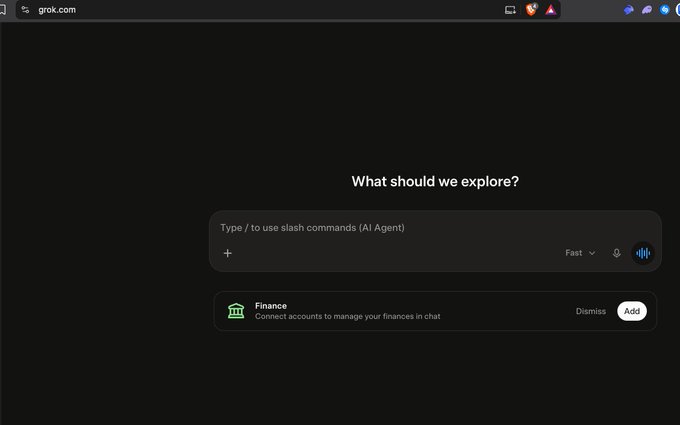Click the Brave Rewards triangle icon

pyautogui.click(x=551, y=10)
